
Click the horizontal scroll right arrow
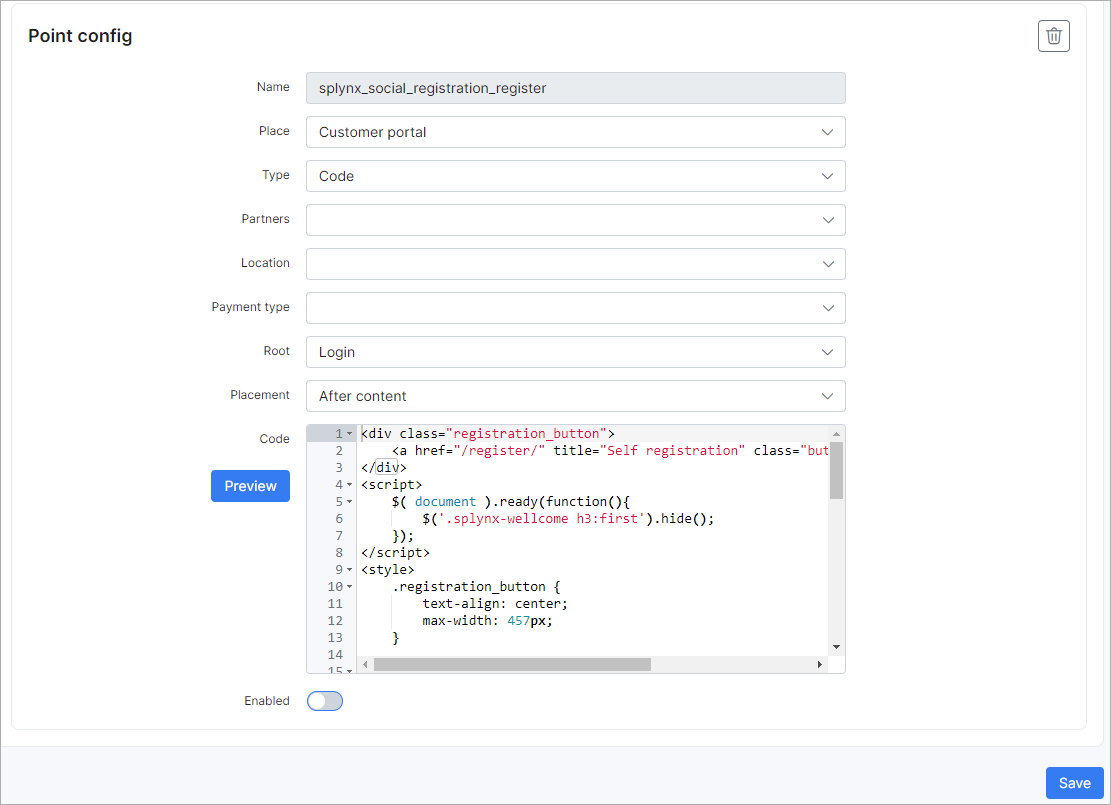[x=820, y=664]
